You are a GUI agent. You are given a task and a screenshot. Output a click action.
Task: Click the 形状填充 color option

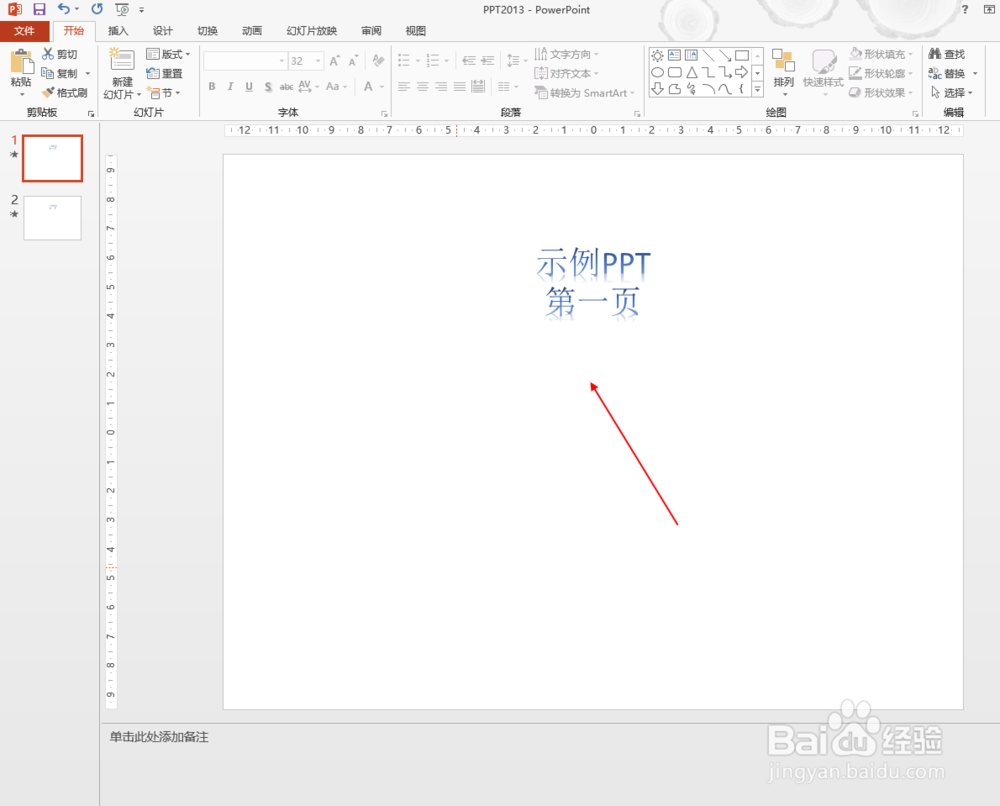pyautogui.click(x=880, y=53)
